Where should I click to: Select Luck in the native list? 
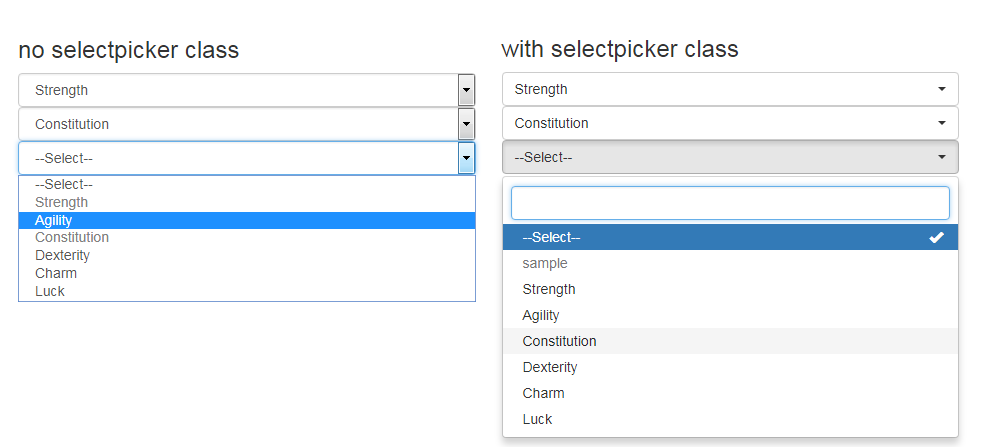[x=247, y=291]
